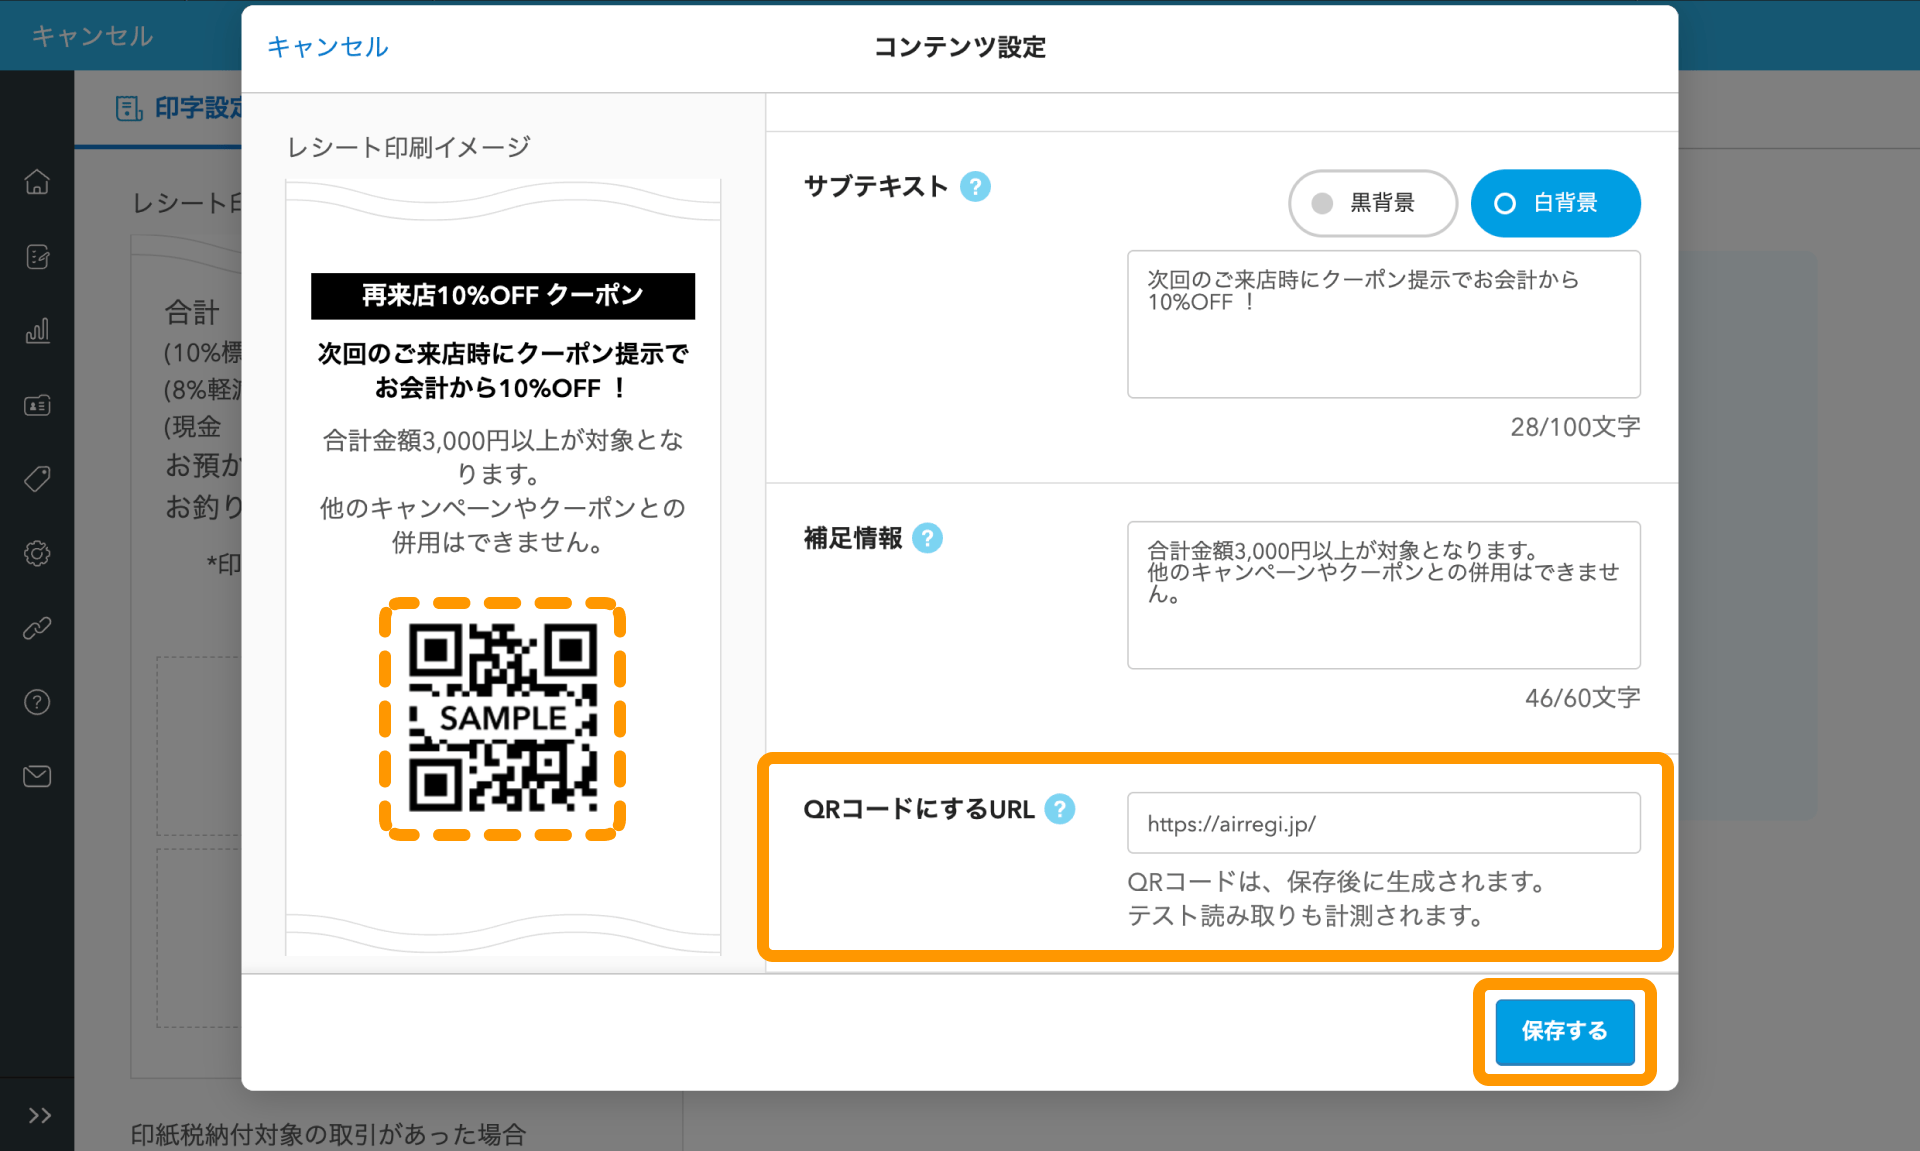1920x1151 pixels.
Task: Click キャンセル in the background top bar
Action: click(x=92, y=36)
